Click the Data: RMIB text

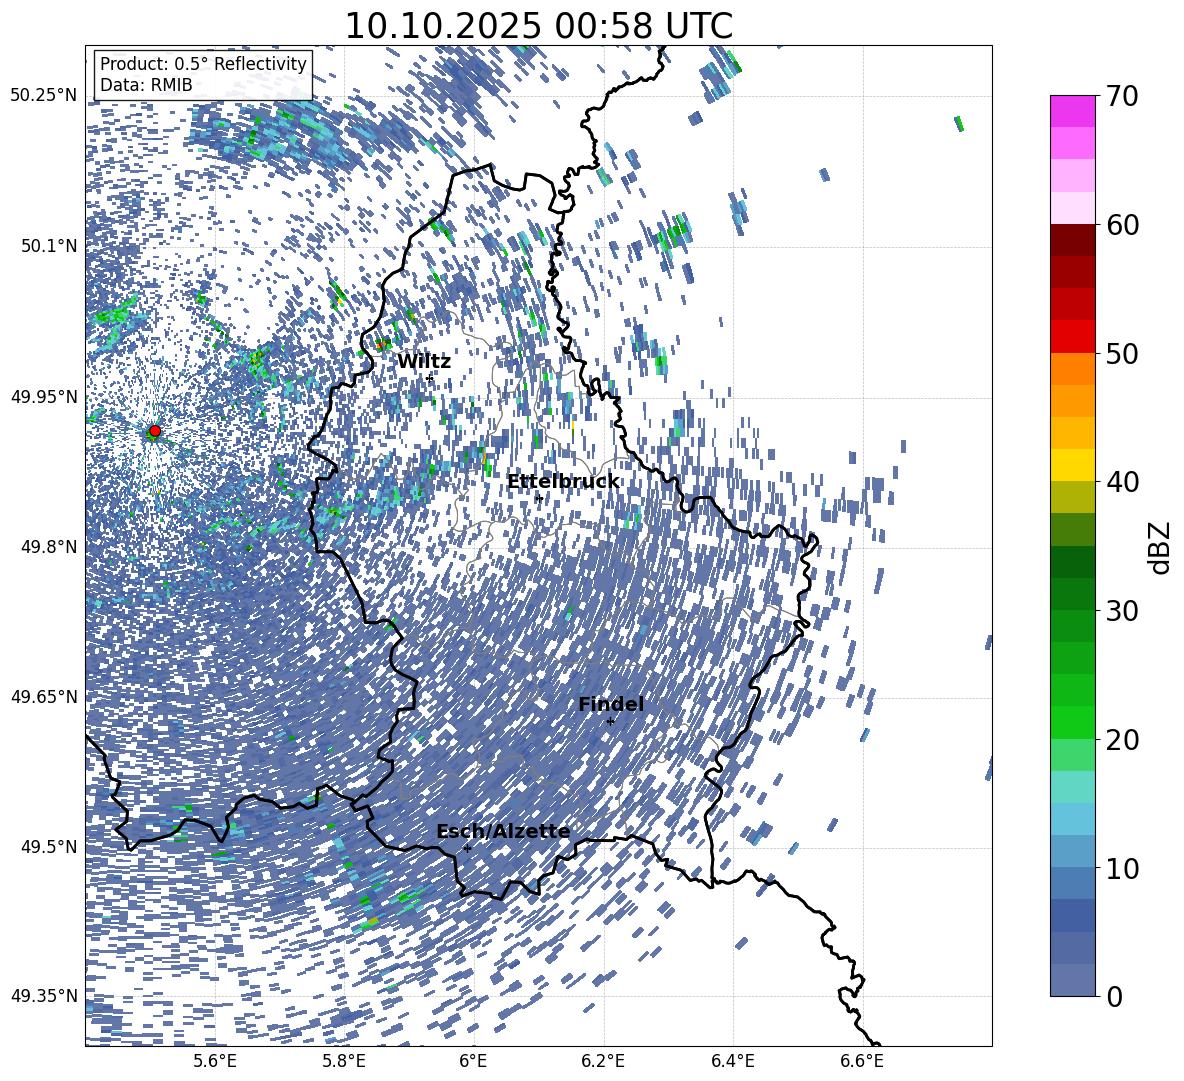[x=146, y=85]
